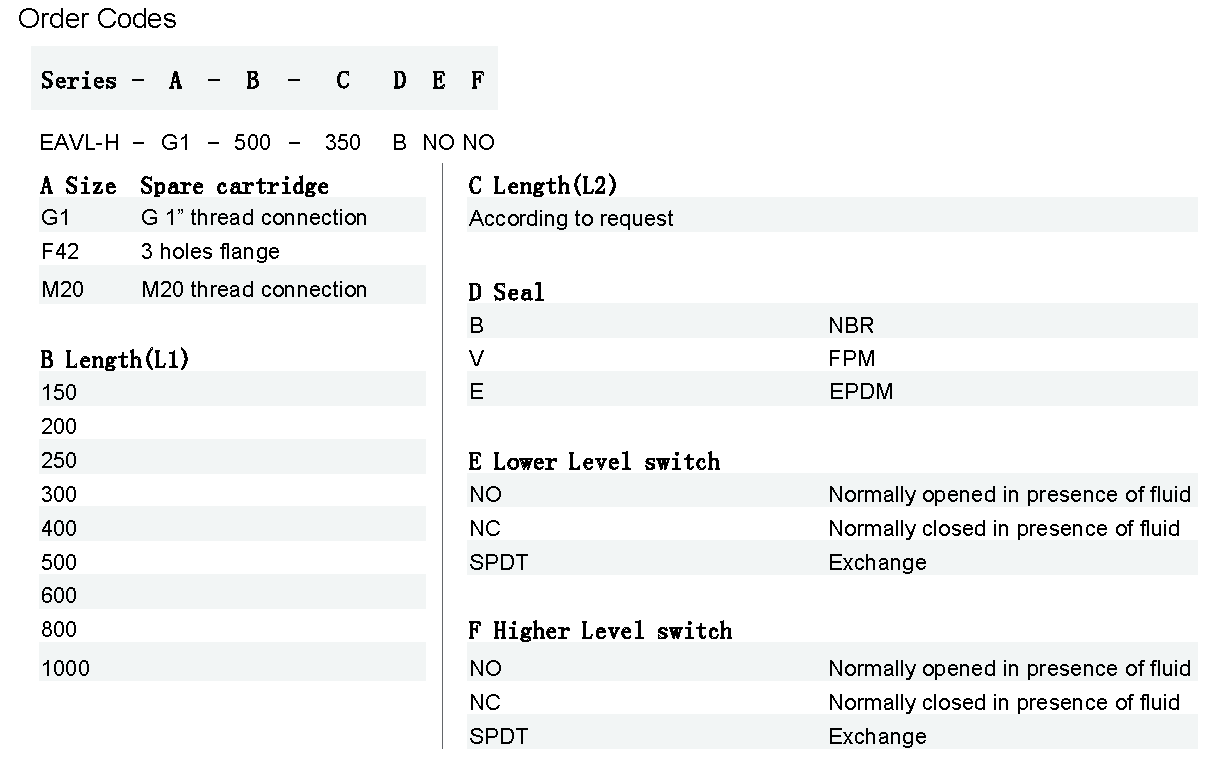The height and width of the screenshot is (769, 1218).
Task: Select the NBR seal option
Action: point(851,325)
